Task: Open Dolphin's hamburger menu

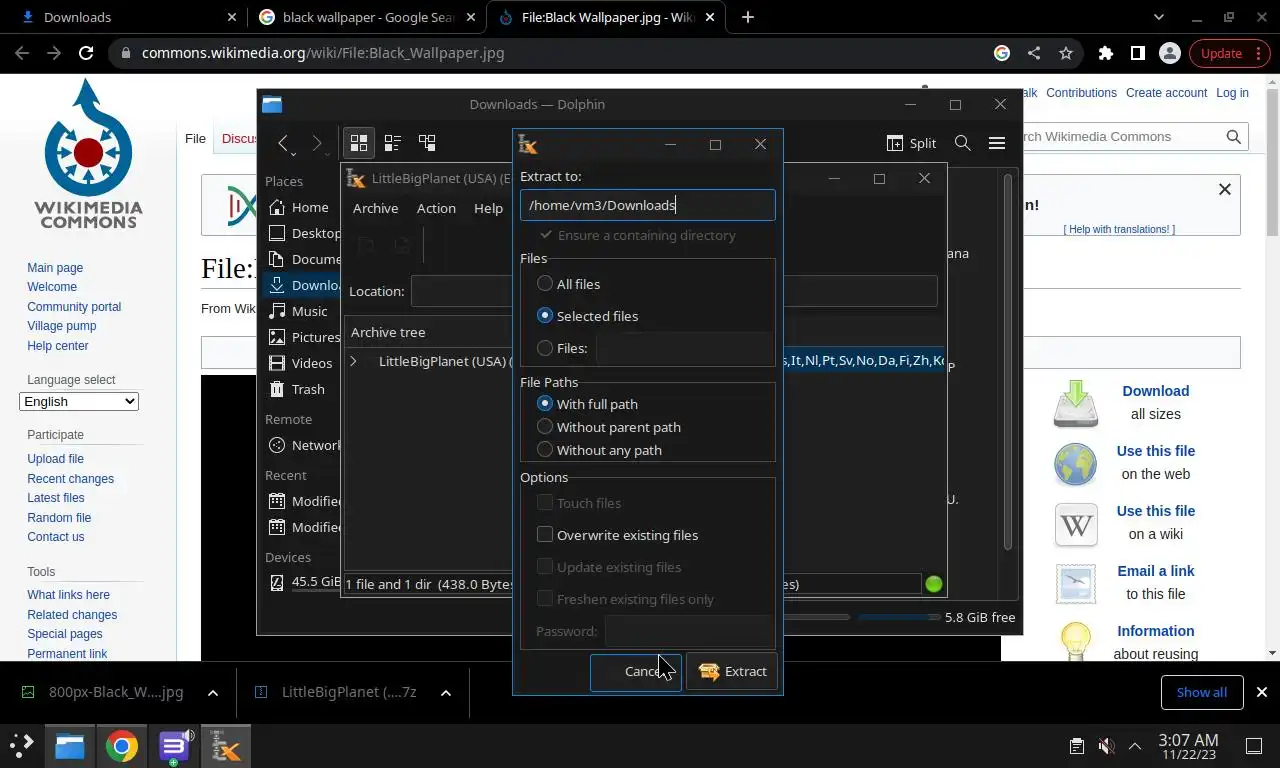Action: (x=997, y=143)
